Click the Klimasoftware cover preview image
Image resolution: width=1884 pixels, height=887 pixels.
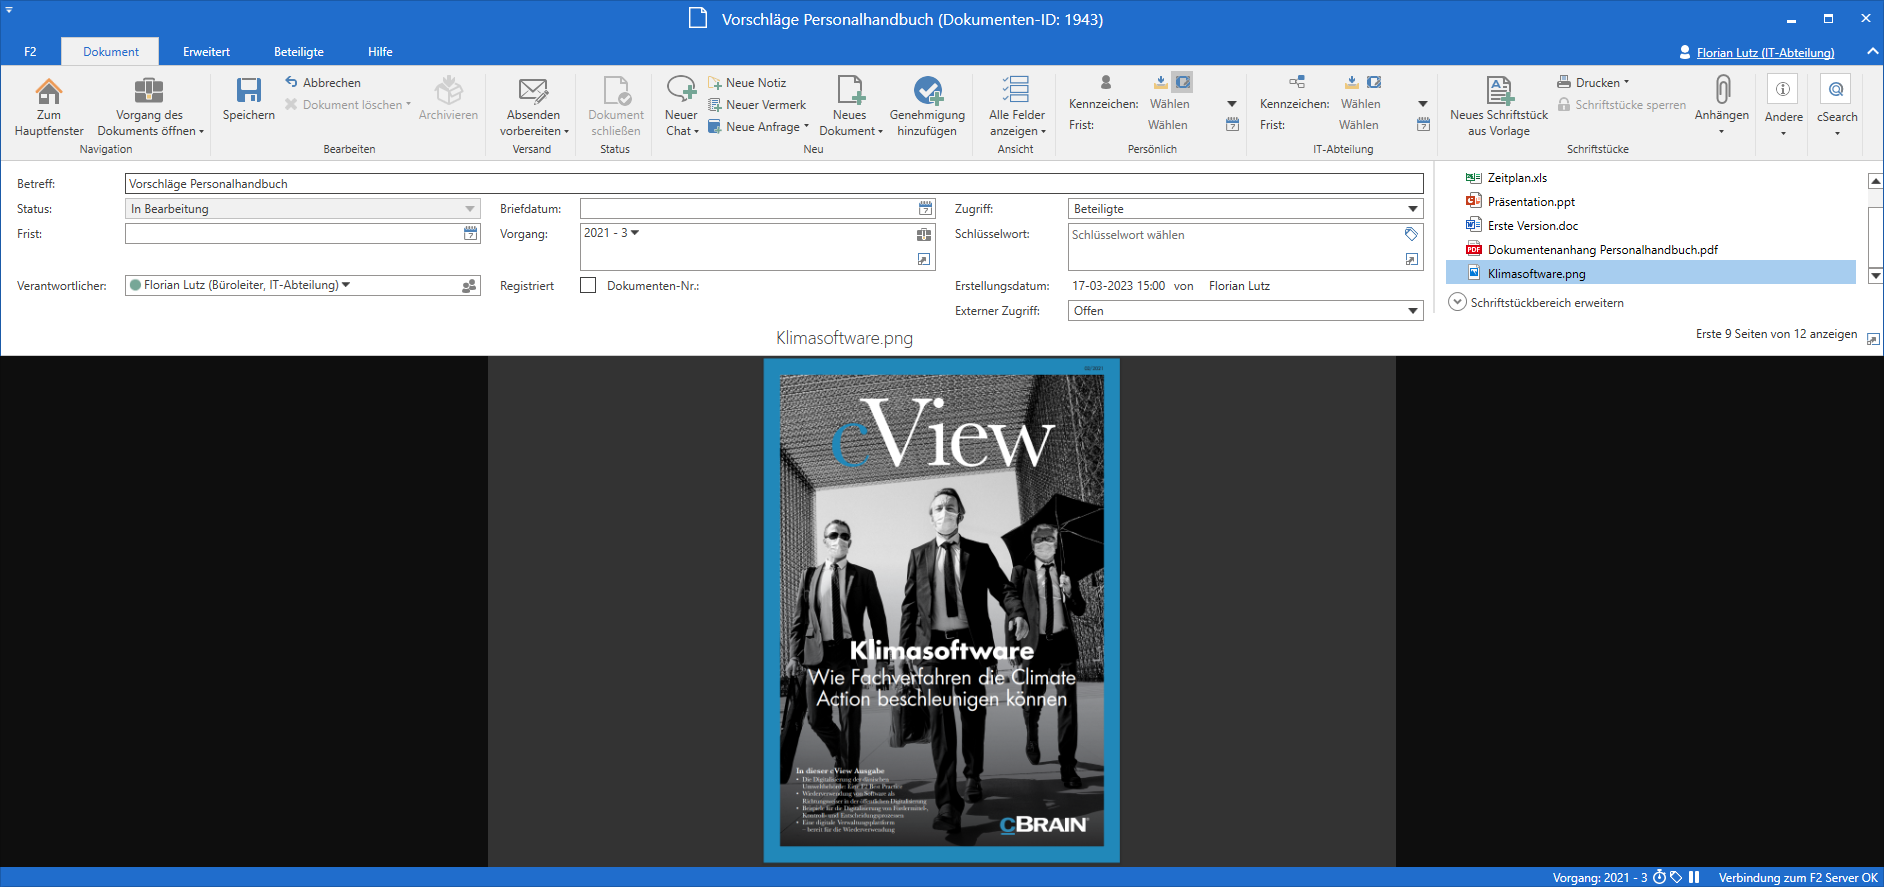942,611
